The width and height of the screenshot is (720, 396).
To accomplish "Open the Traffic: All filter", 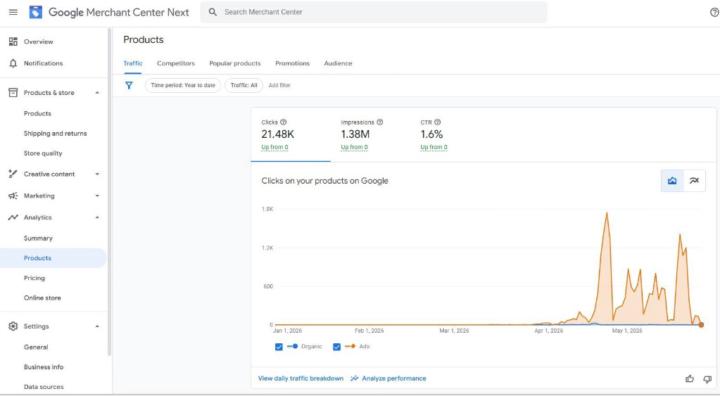I will tap(244, 85).
